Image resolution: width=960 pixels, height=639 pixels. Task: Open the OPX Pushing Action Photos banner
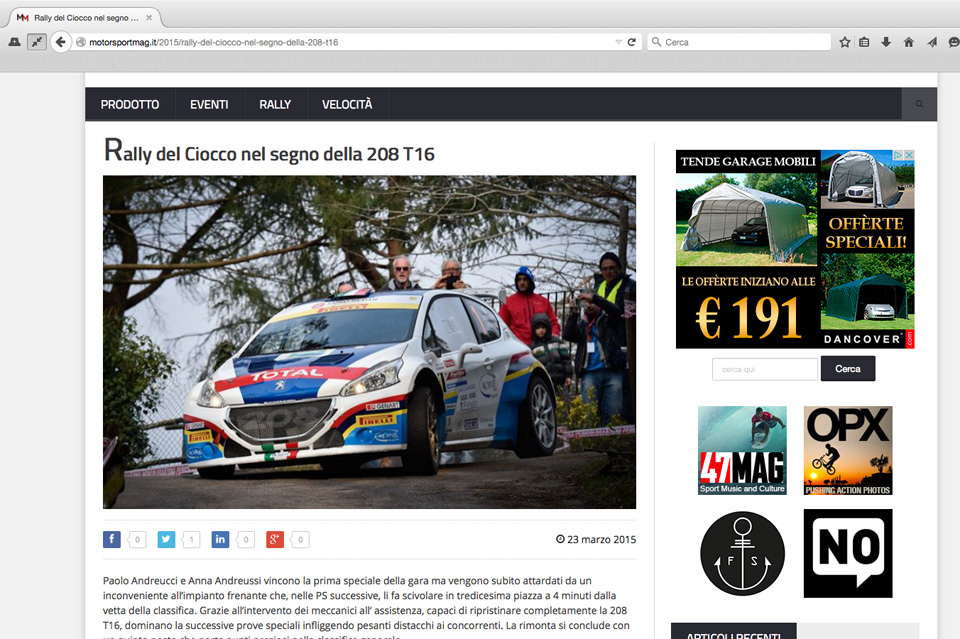click(x=848, y=450)
